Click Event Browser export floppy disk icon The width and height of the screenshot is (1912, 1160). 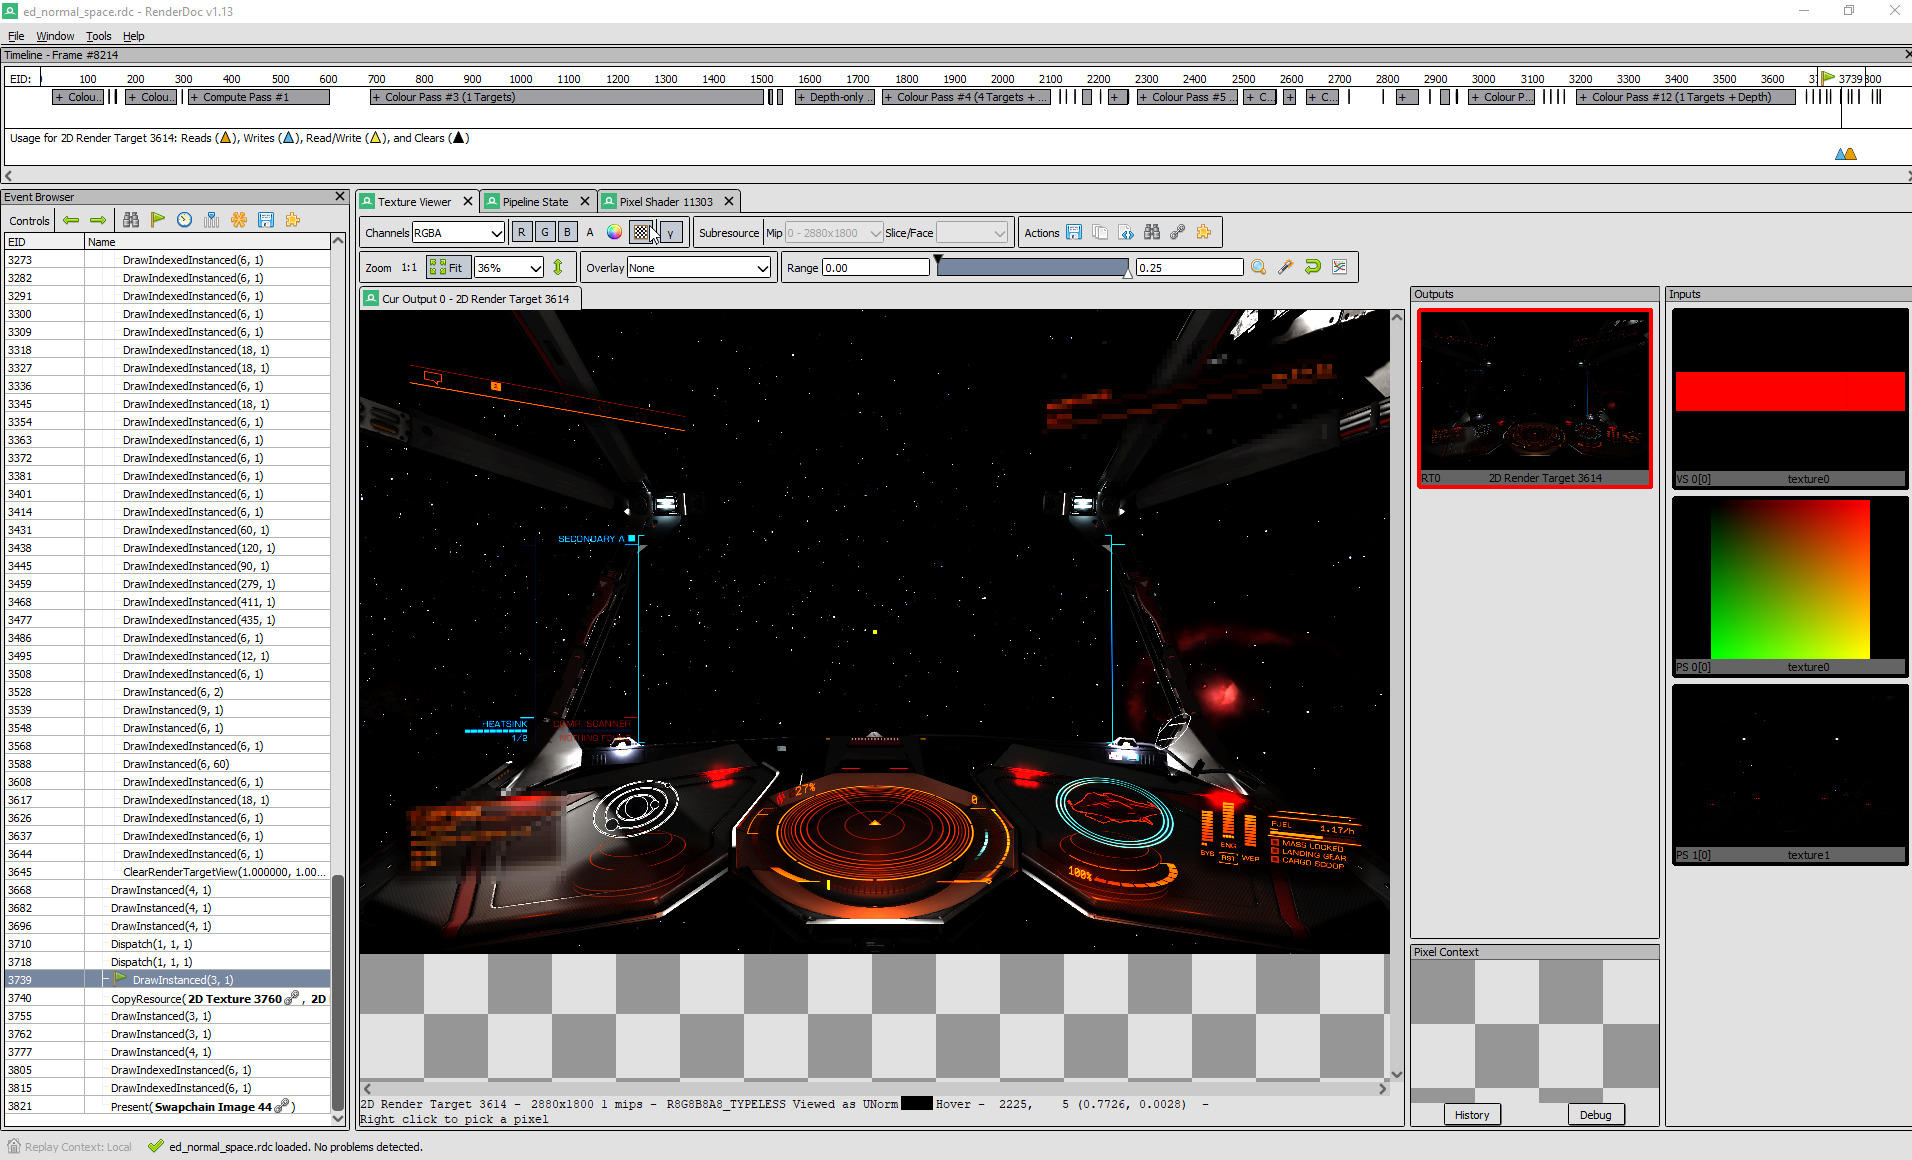(266, 220)
